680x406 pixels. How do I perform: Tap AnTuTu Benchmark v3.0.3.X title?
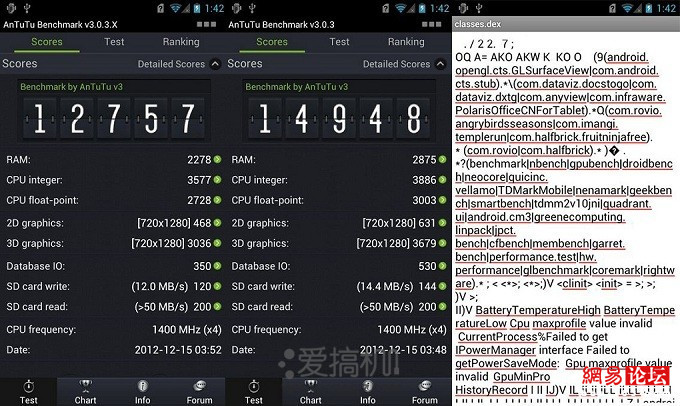pos(60,25)
